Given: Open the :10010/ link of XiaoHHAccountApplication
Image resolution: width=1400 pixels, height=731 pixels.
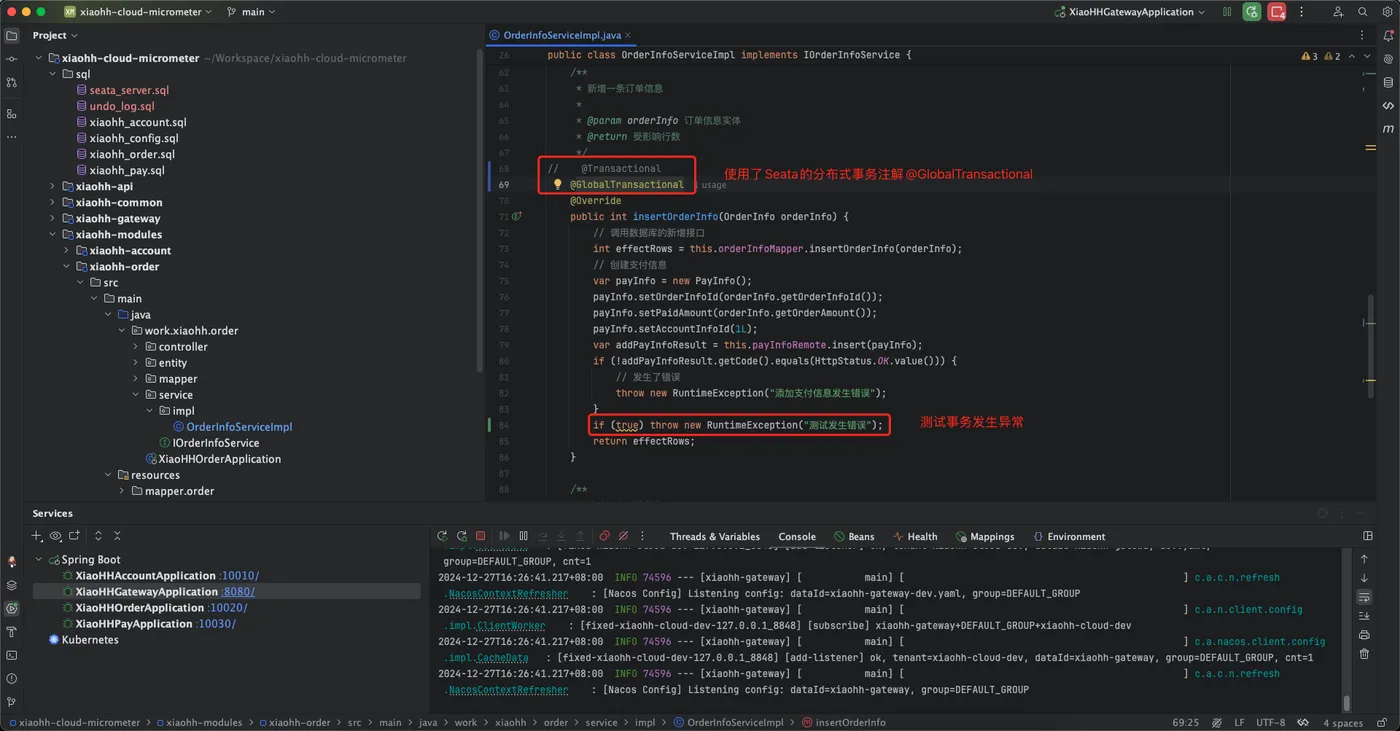Looking at the screenshot, I should (239, 576).
